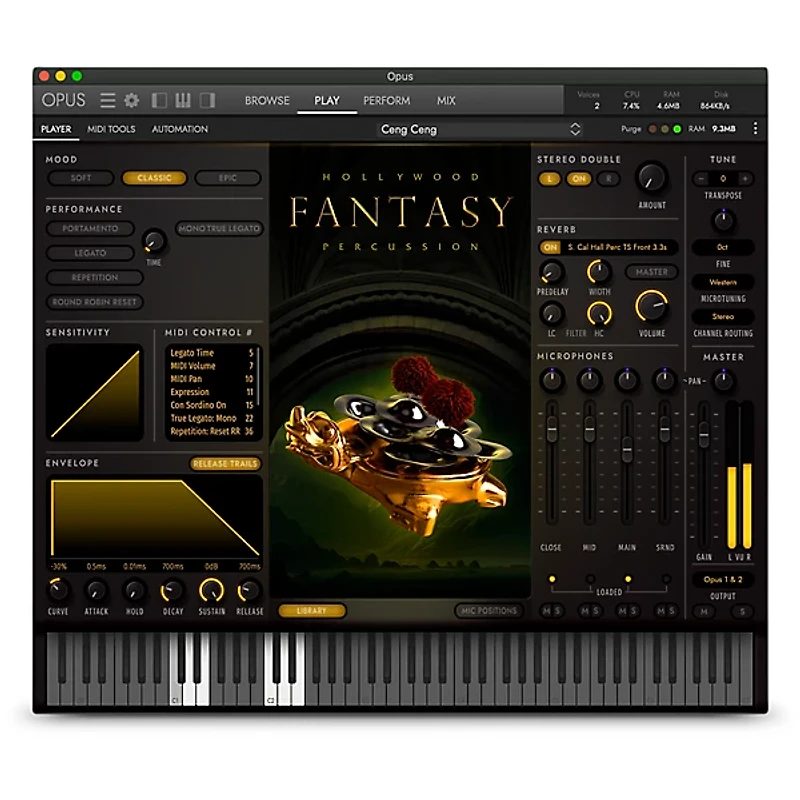The width and height of the screenshot is (800, 800).
Task: Click the Filter HC knob
Action: coord(598,313)
